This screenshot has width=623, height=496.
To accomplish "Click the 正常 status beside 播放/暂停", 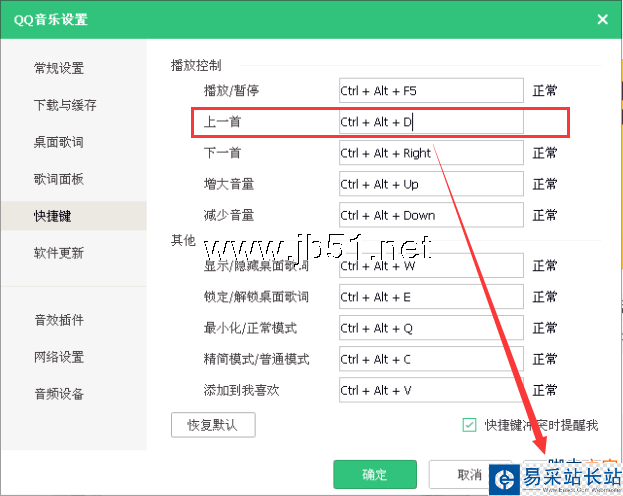I will click(x=545, y=91).
